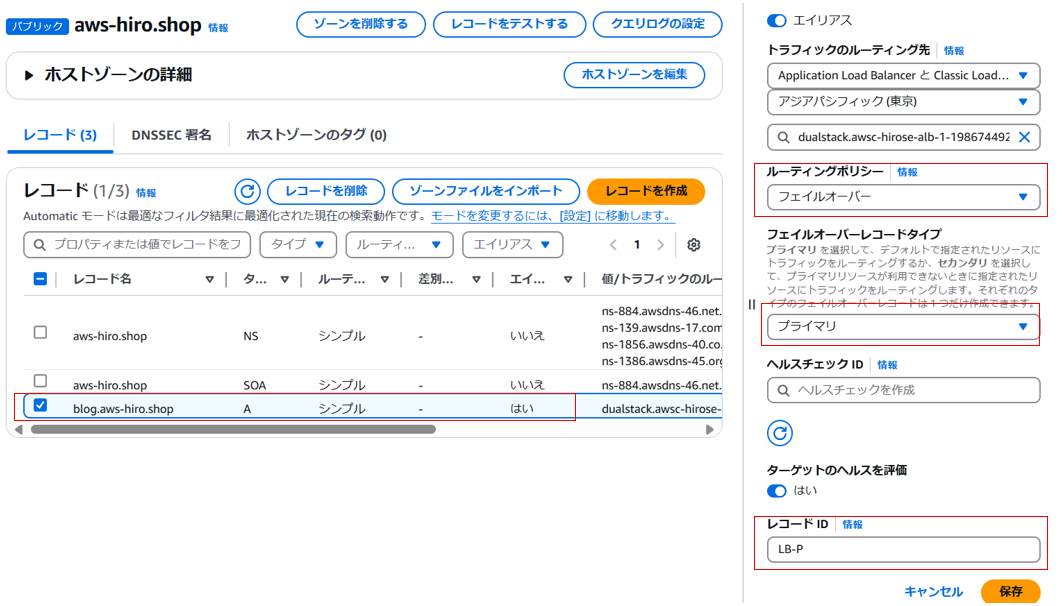Go to previous page of records

point(613,245)
